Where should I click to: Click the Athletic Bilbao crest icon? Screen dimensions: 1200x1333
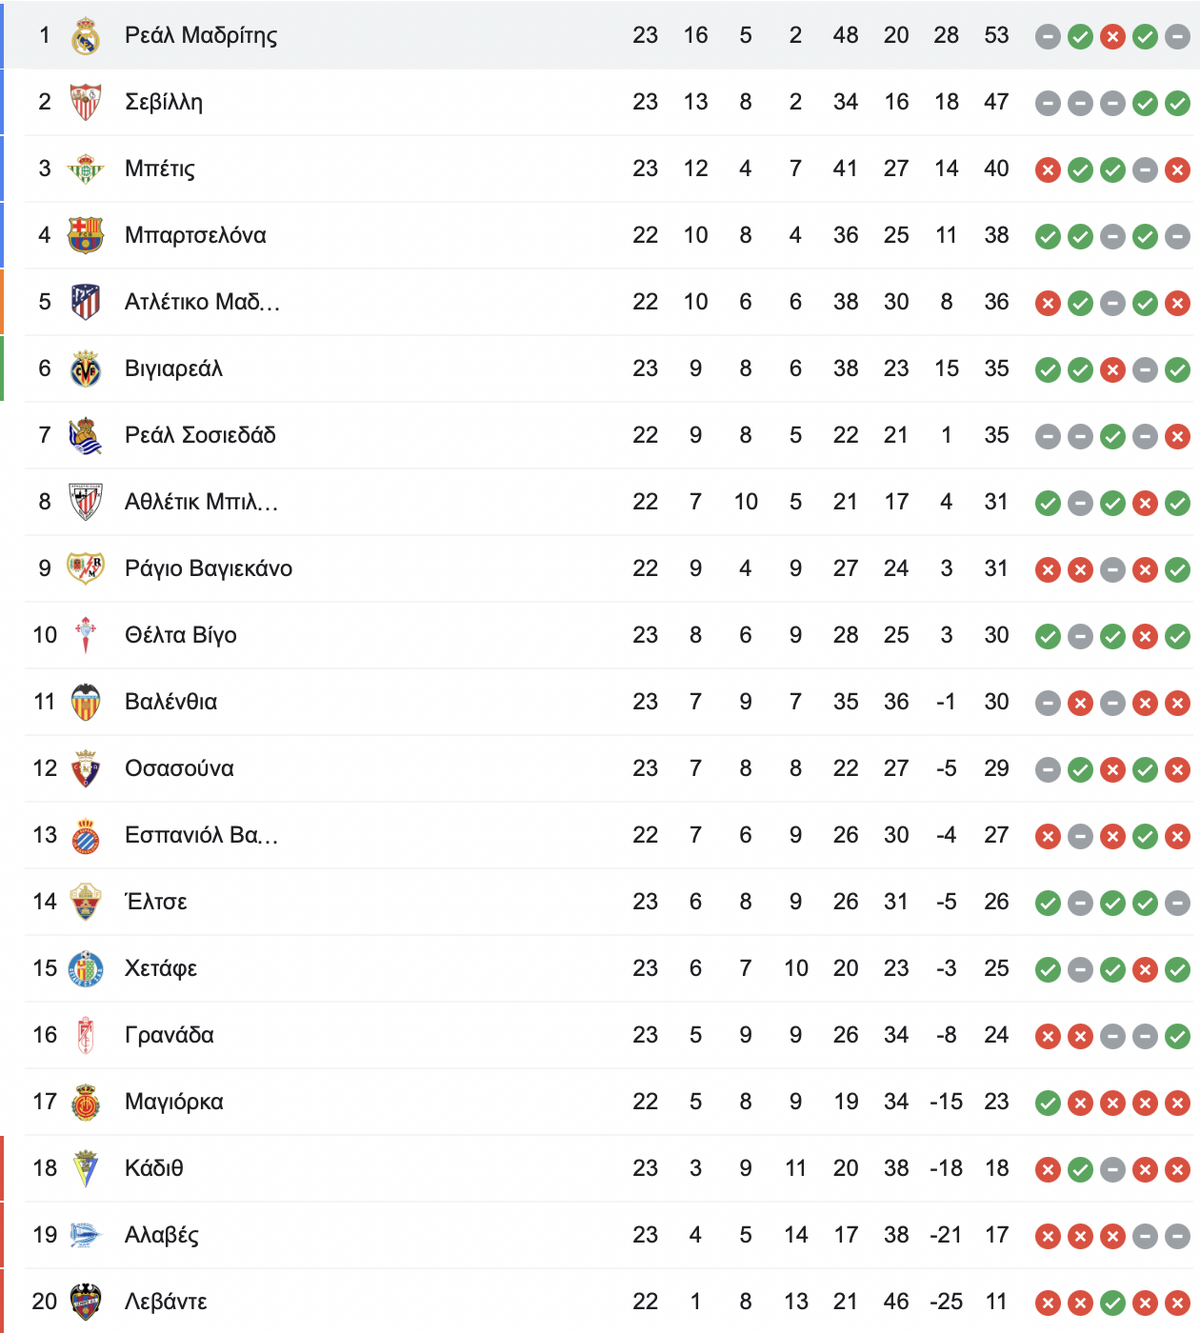(x=86, y=502)
